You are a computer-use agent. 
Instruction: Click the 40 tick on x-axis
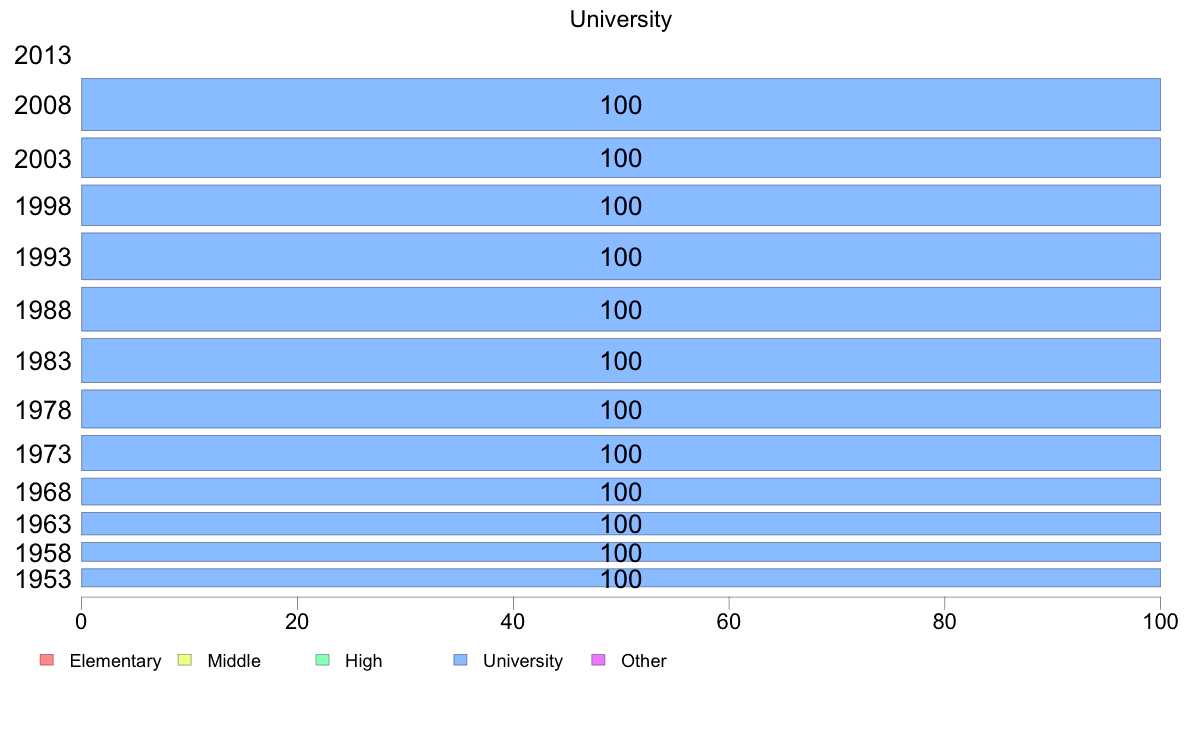(x=513, y=622)
